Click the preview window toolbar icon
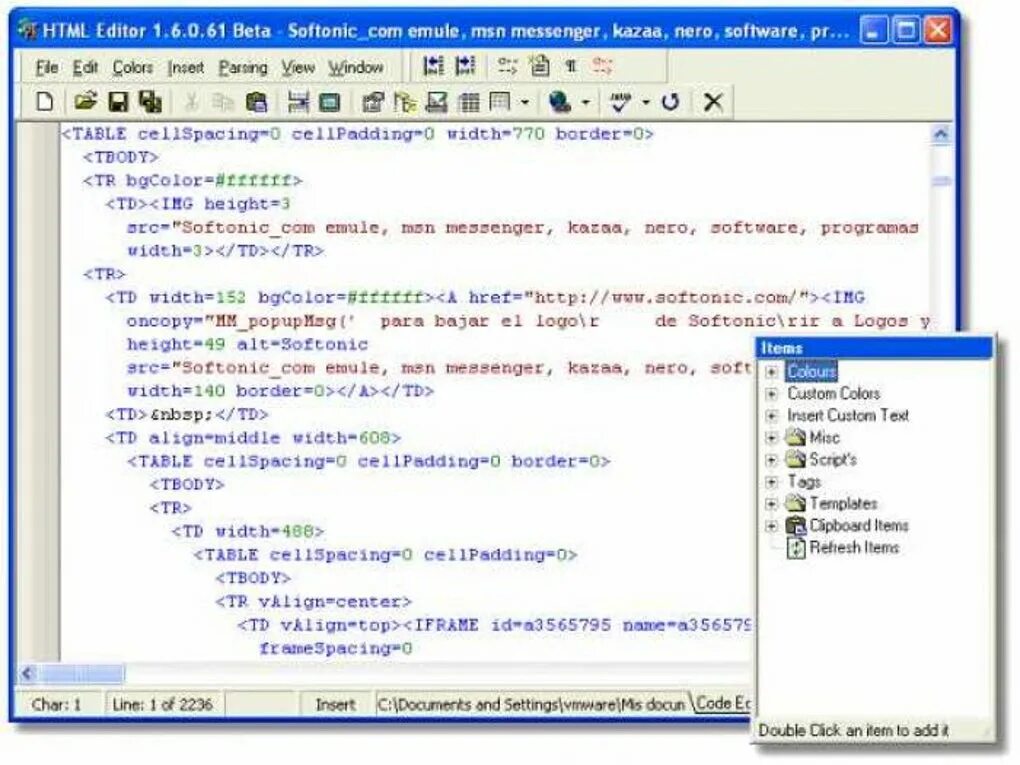 coord(330,102)
